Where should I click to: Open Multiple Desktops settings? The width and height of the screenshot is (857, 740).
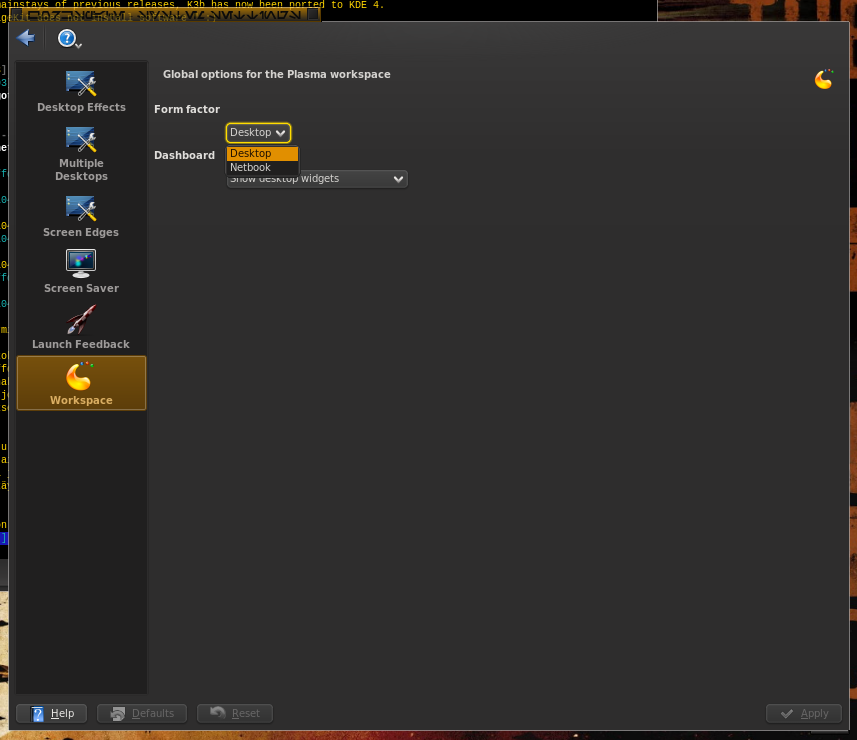(x=81, y=154)
